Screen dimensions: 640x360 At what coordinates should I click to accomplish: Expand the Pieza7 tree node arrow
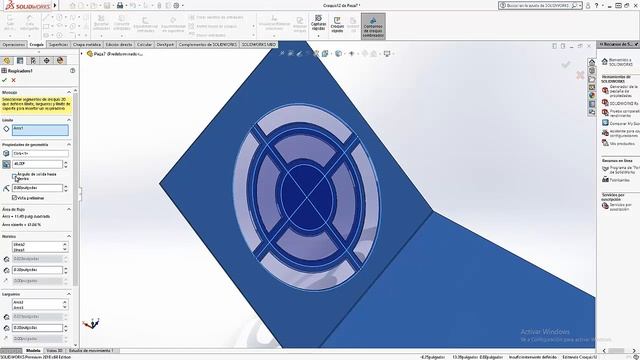(82, 53)
